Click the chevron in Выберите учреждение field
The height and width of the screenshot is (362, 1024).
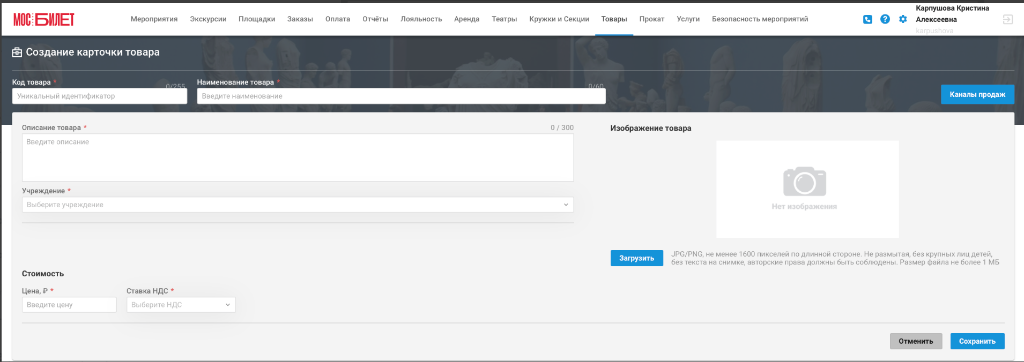pos(566,205)
